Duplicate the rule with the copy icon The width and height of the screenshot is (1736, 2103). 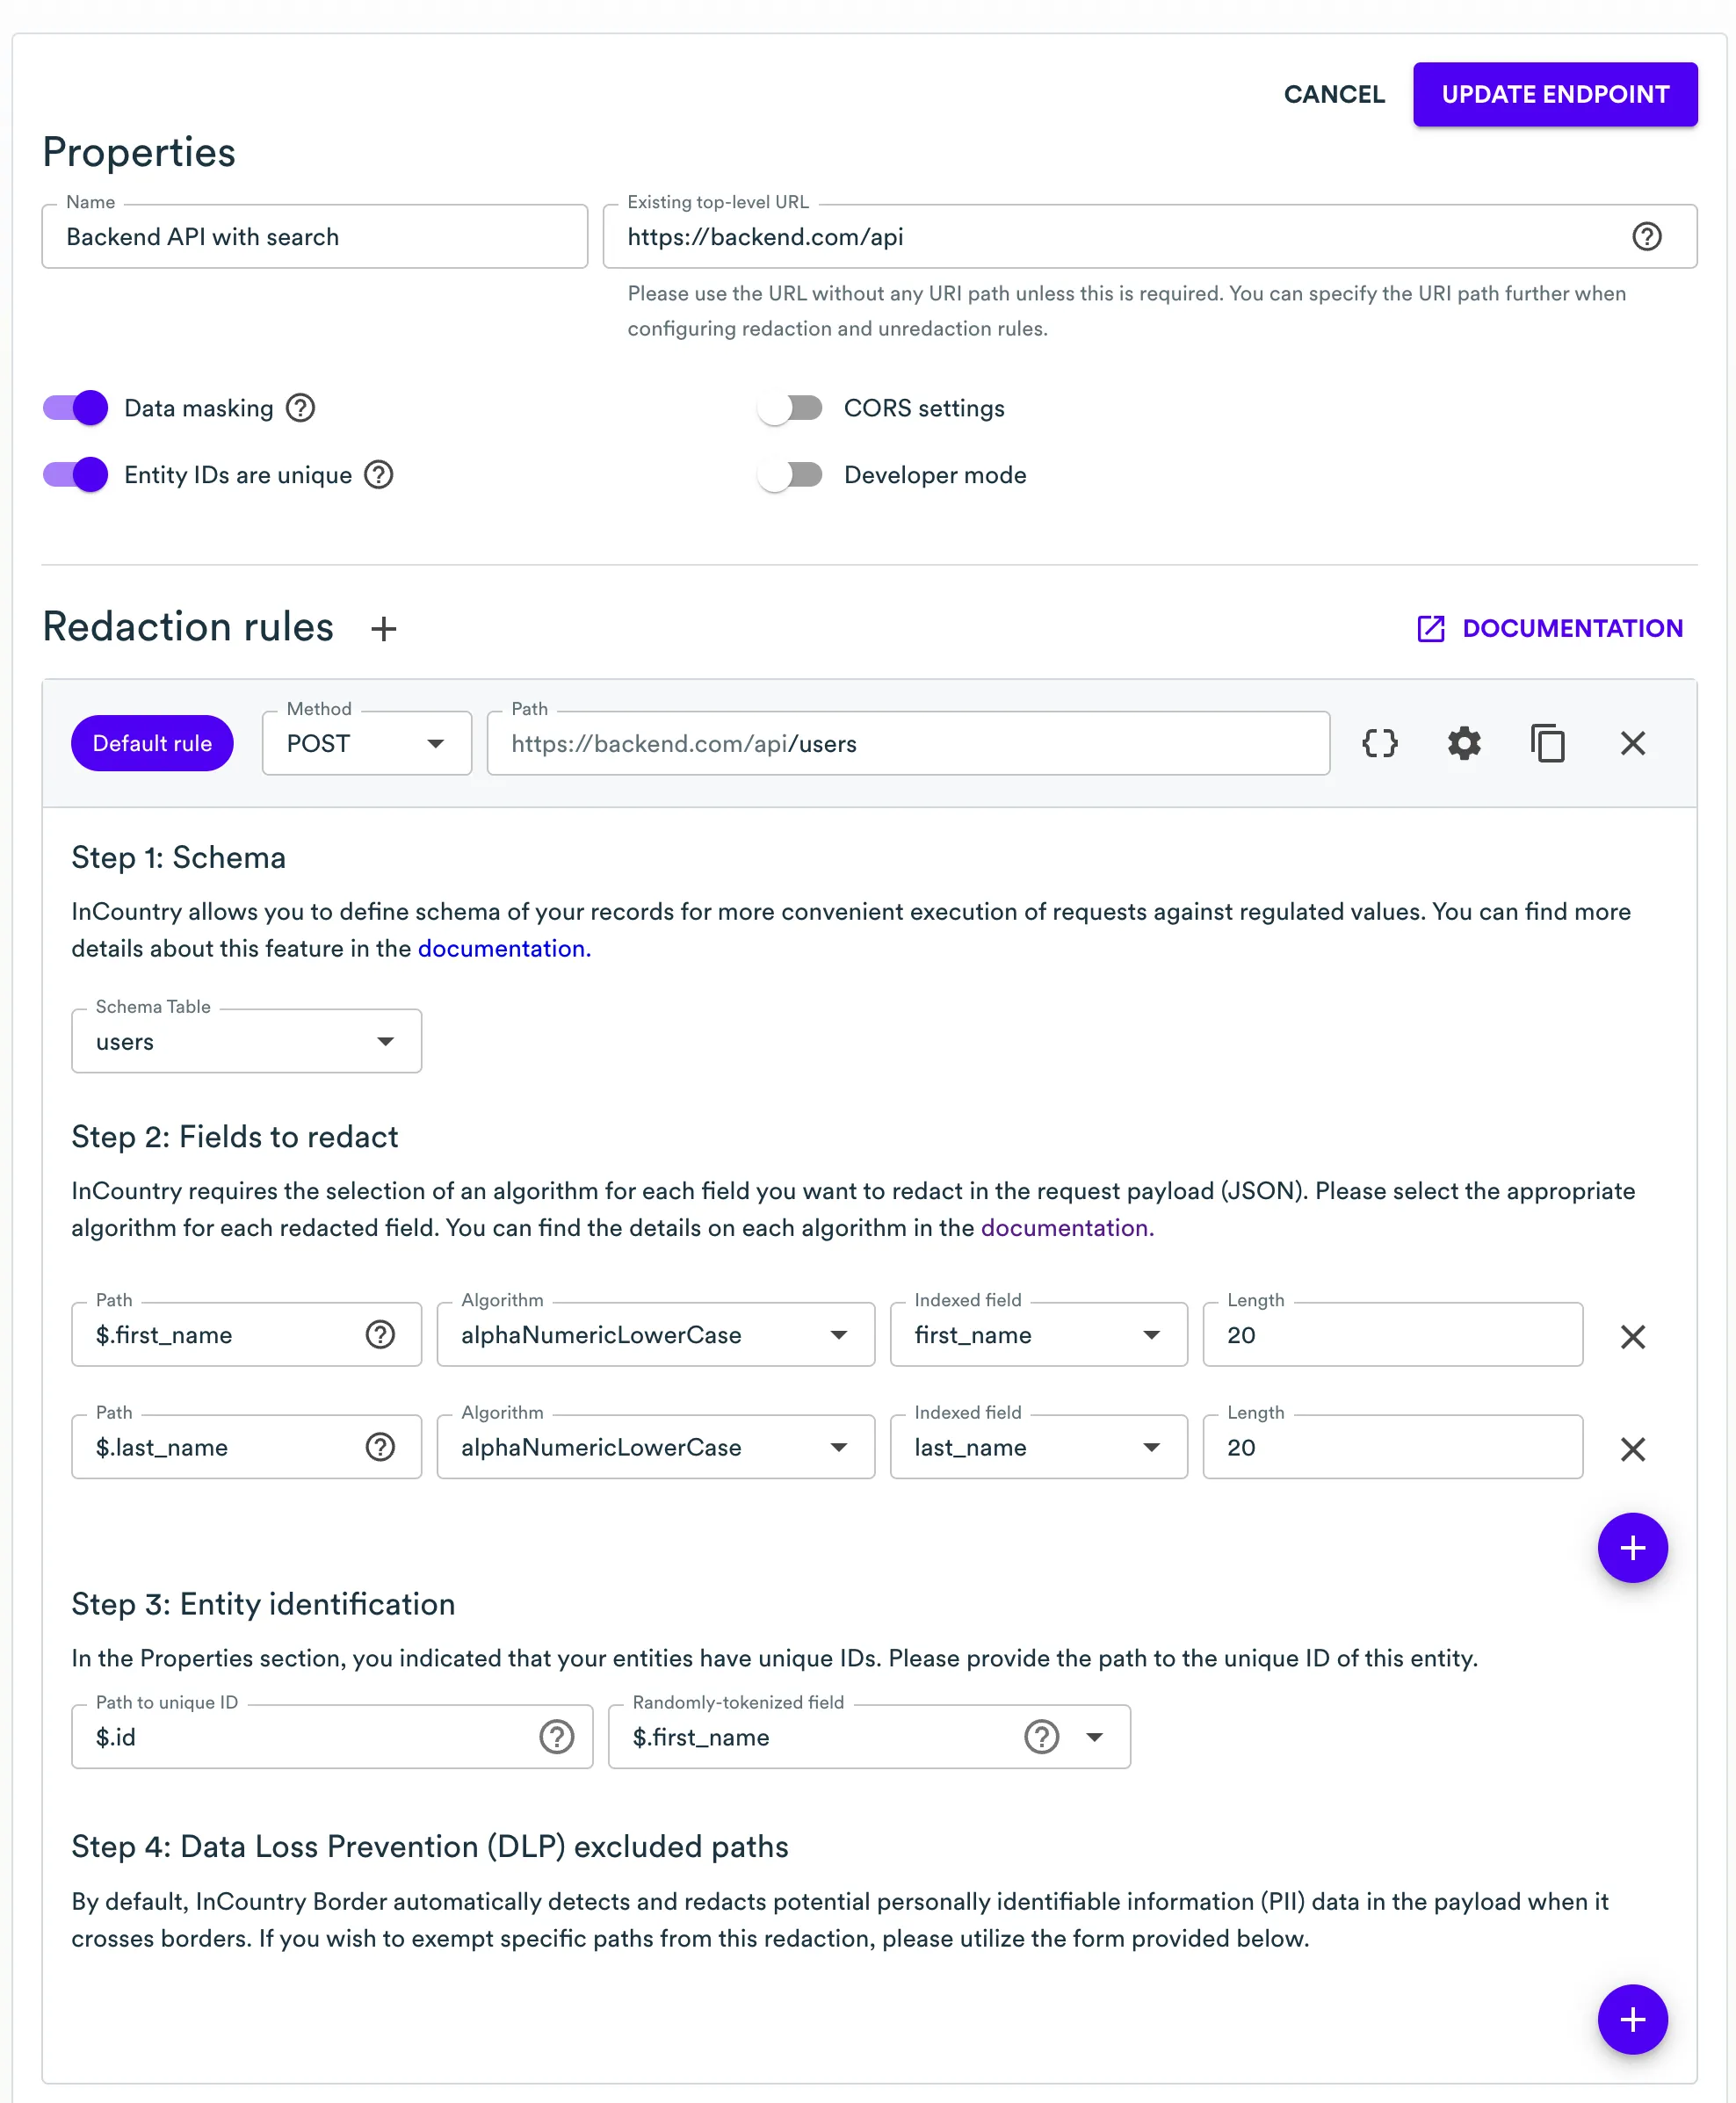click(x=1547, y=743)
